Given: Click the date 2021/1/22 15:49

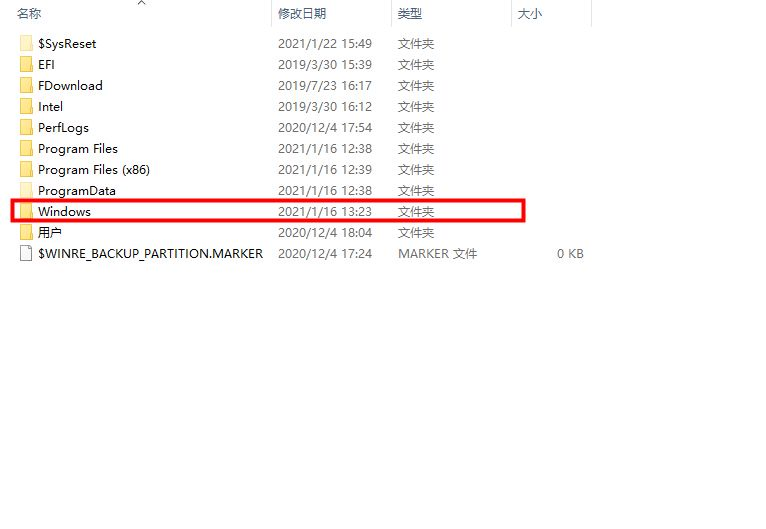Looking at the screenshot, I should [x=325, y=43].
